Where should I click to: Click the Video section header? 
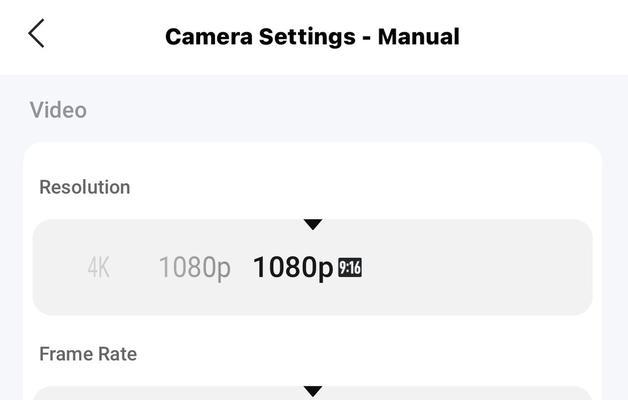click(58, 110)
